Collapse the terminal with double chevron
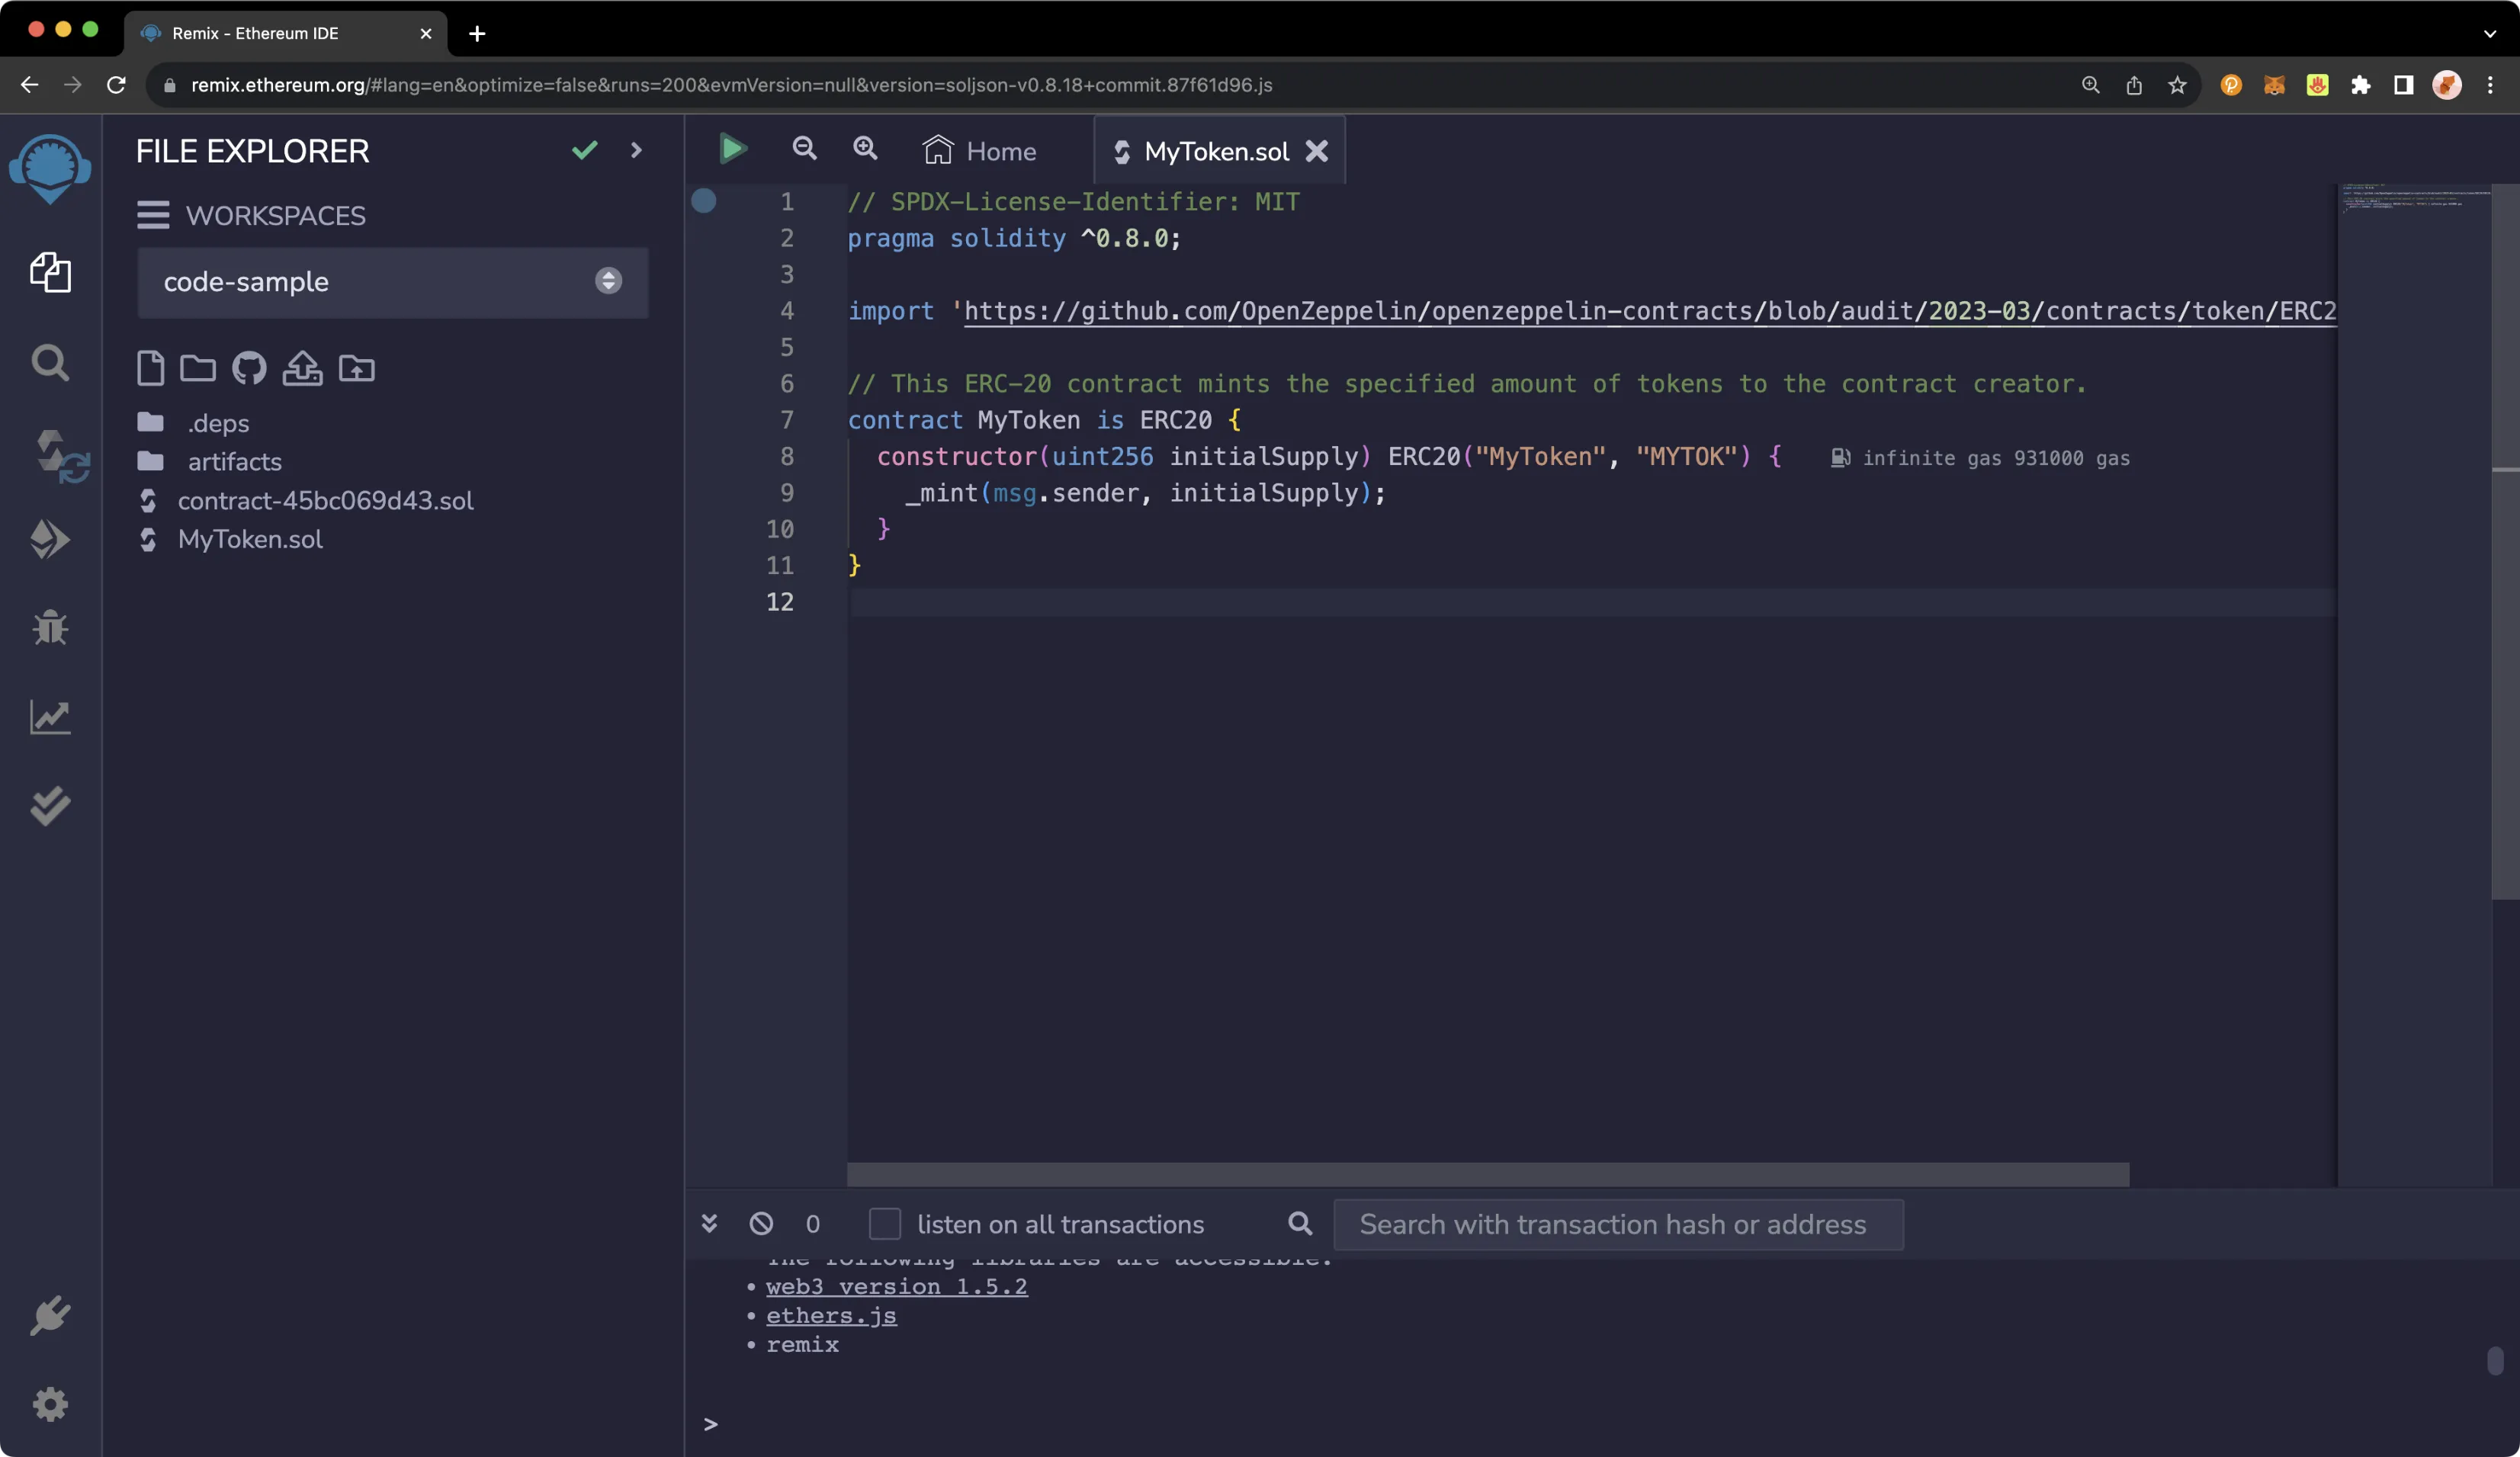 click(709, 1223)
